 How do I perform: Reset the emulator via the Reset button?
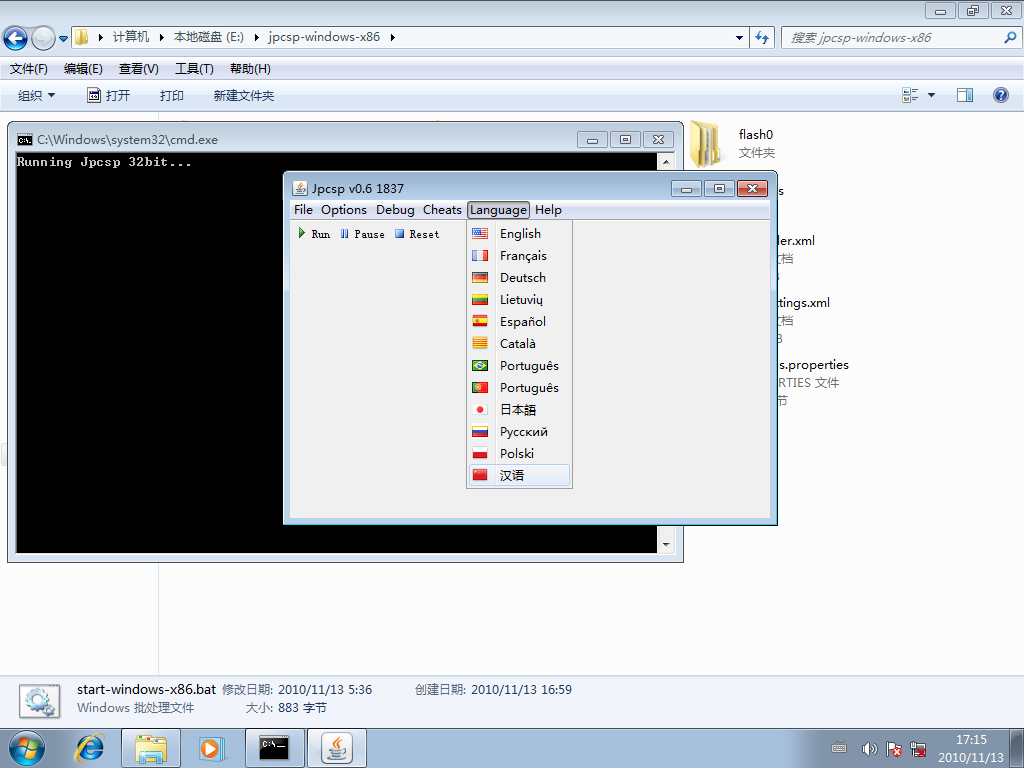click(417, 234)
